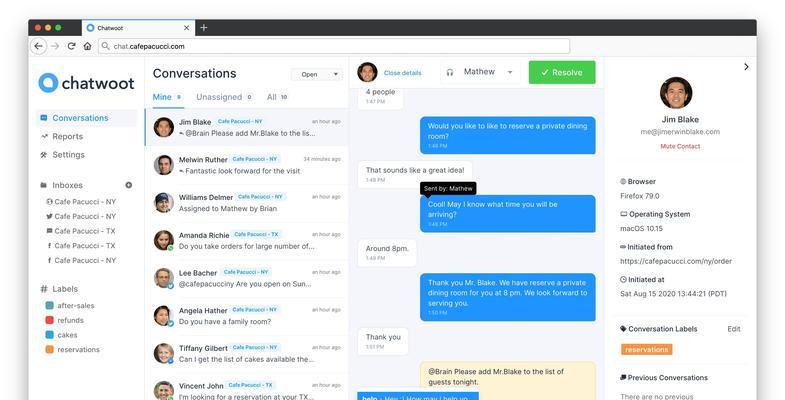Click the Labels hash icon
The height and width of the screenshot is (400, 785).
(x=44, y=289)
